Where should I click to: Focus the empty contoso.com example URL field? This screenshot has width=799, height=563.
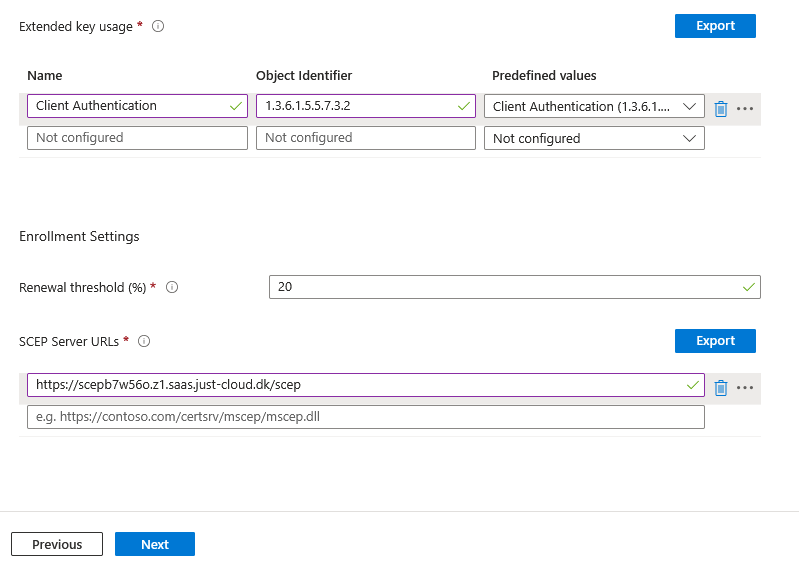click(x=366, y=417)
